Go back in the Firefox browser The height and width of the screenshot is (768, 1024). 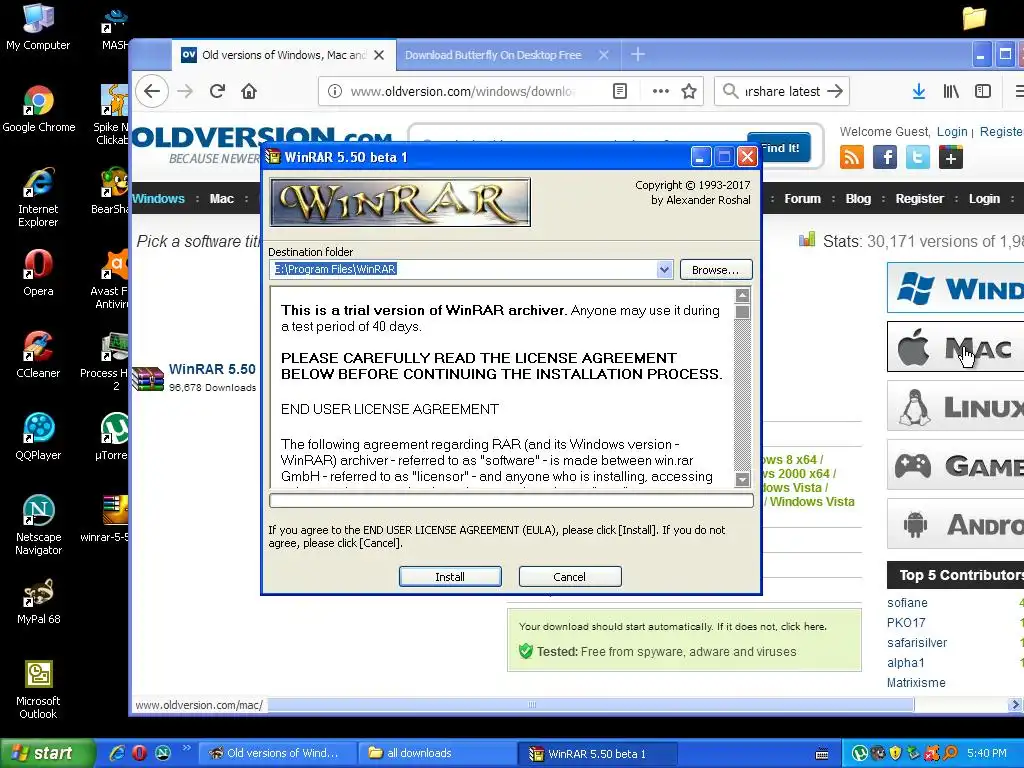pyautogui.click(x=152, y=91)
